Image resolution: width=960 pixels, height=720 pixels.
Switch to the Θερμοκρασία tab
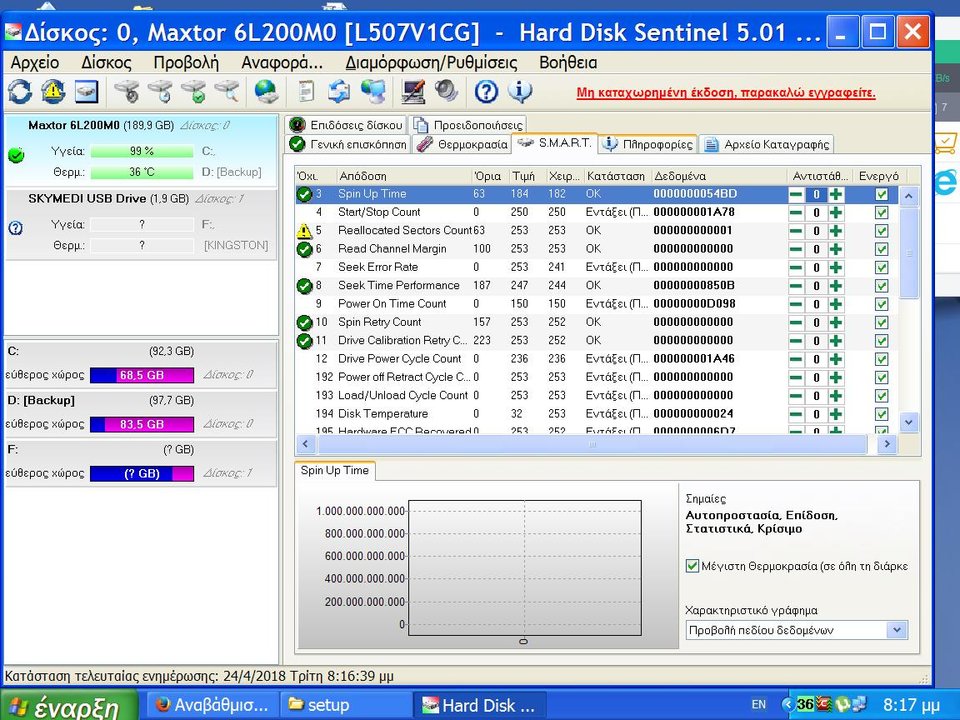point(462,144)
